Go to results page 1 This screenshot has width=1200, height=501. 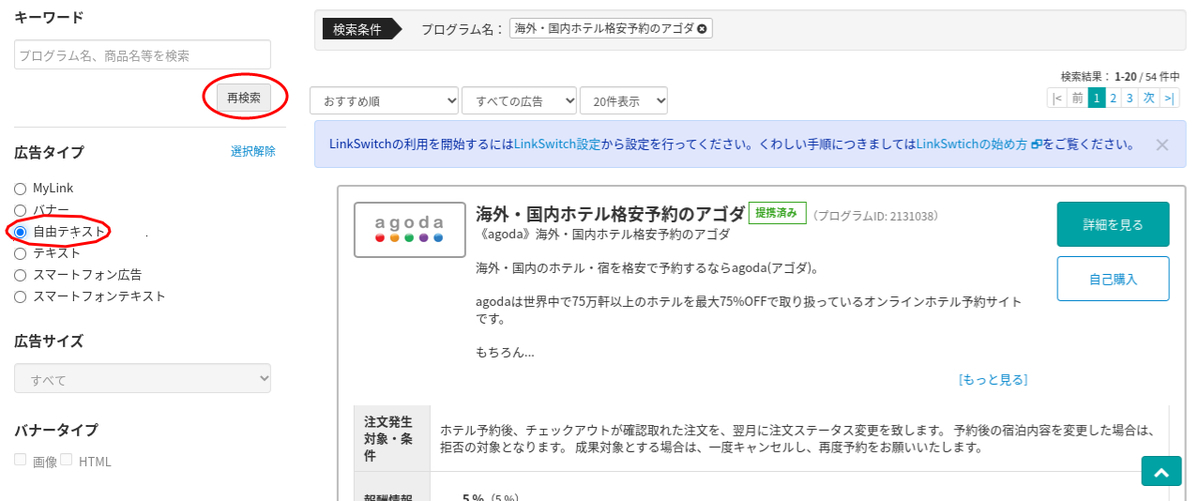tap(1096, 98)
